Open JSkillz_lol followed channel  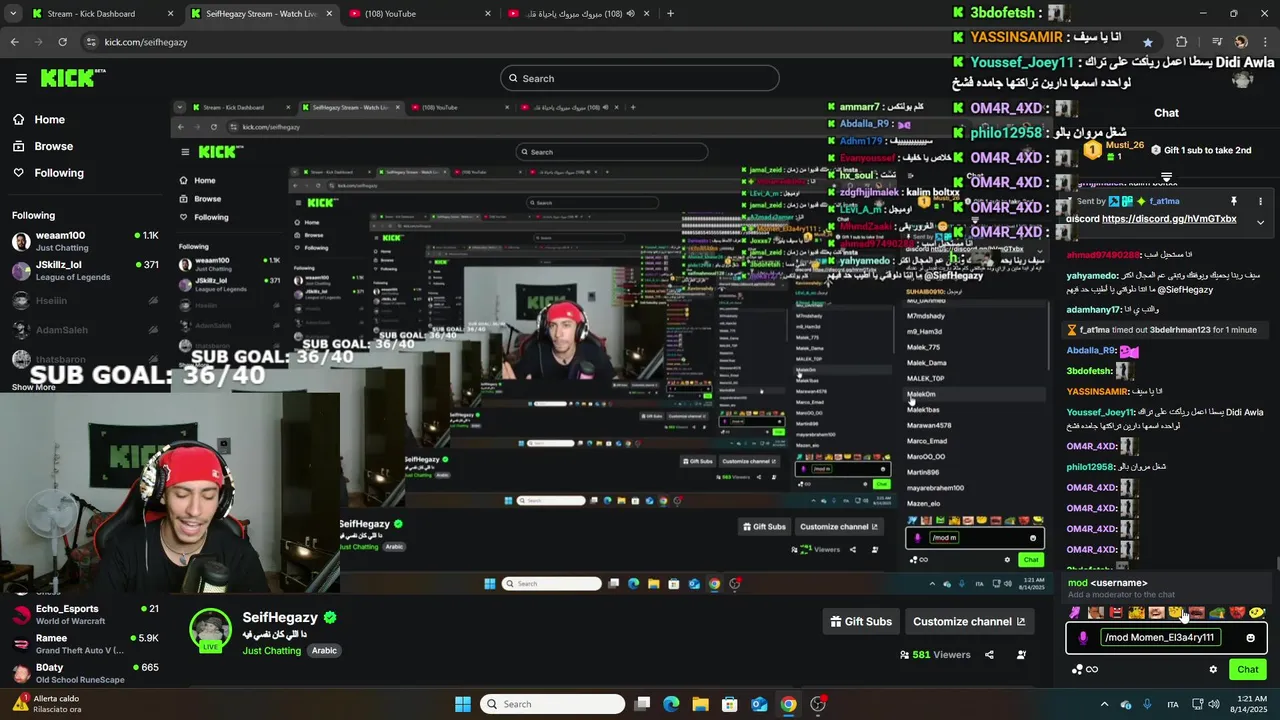coord(85,270)
